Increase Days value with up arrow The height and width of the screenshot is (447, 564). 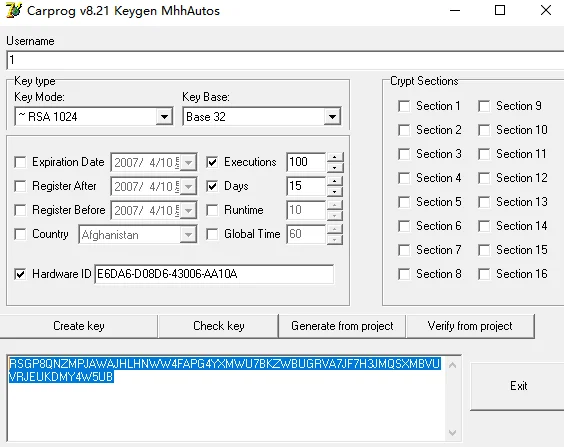tap(335, 181)
